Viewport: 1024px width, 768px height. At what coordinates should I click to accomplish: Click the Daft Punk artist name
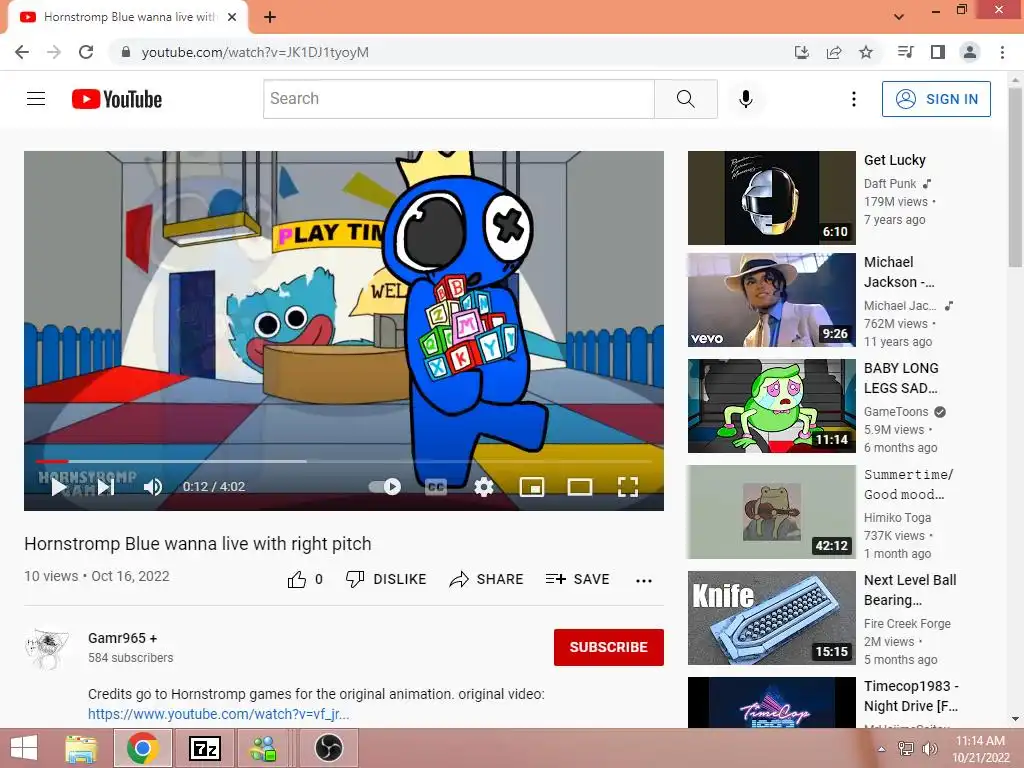[x=890, y=184]
